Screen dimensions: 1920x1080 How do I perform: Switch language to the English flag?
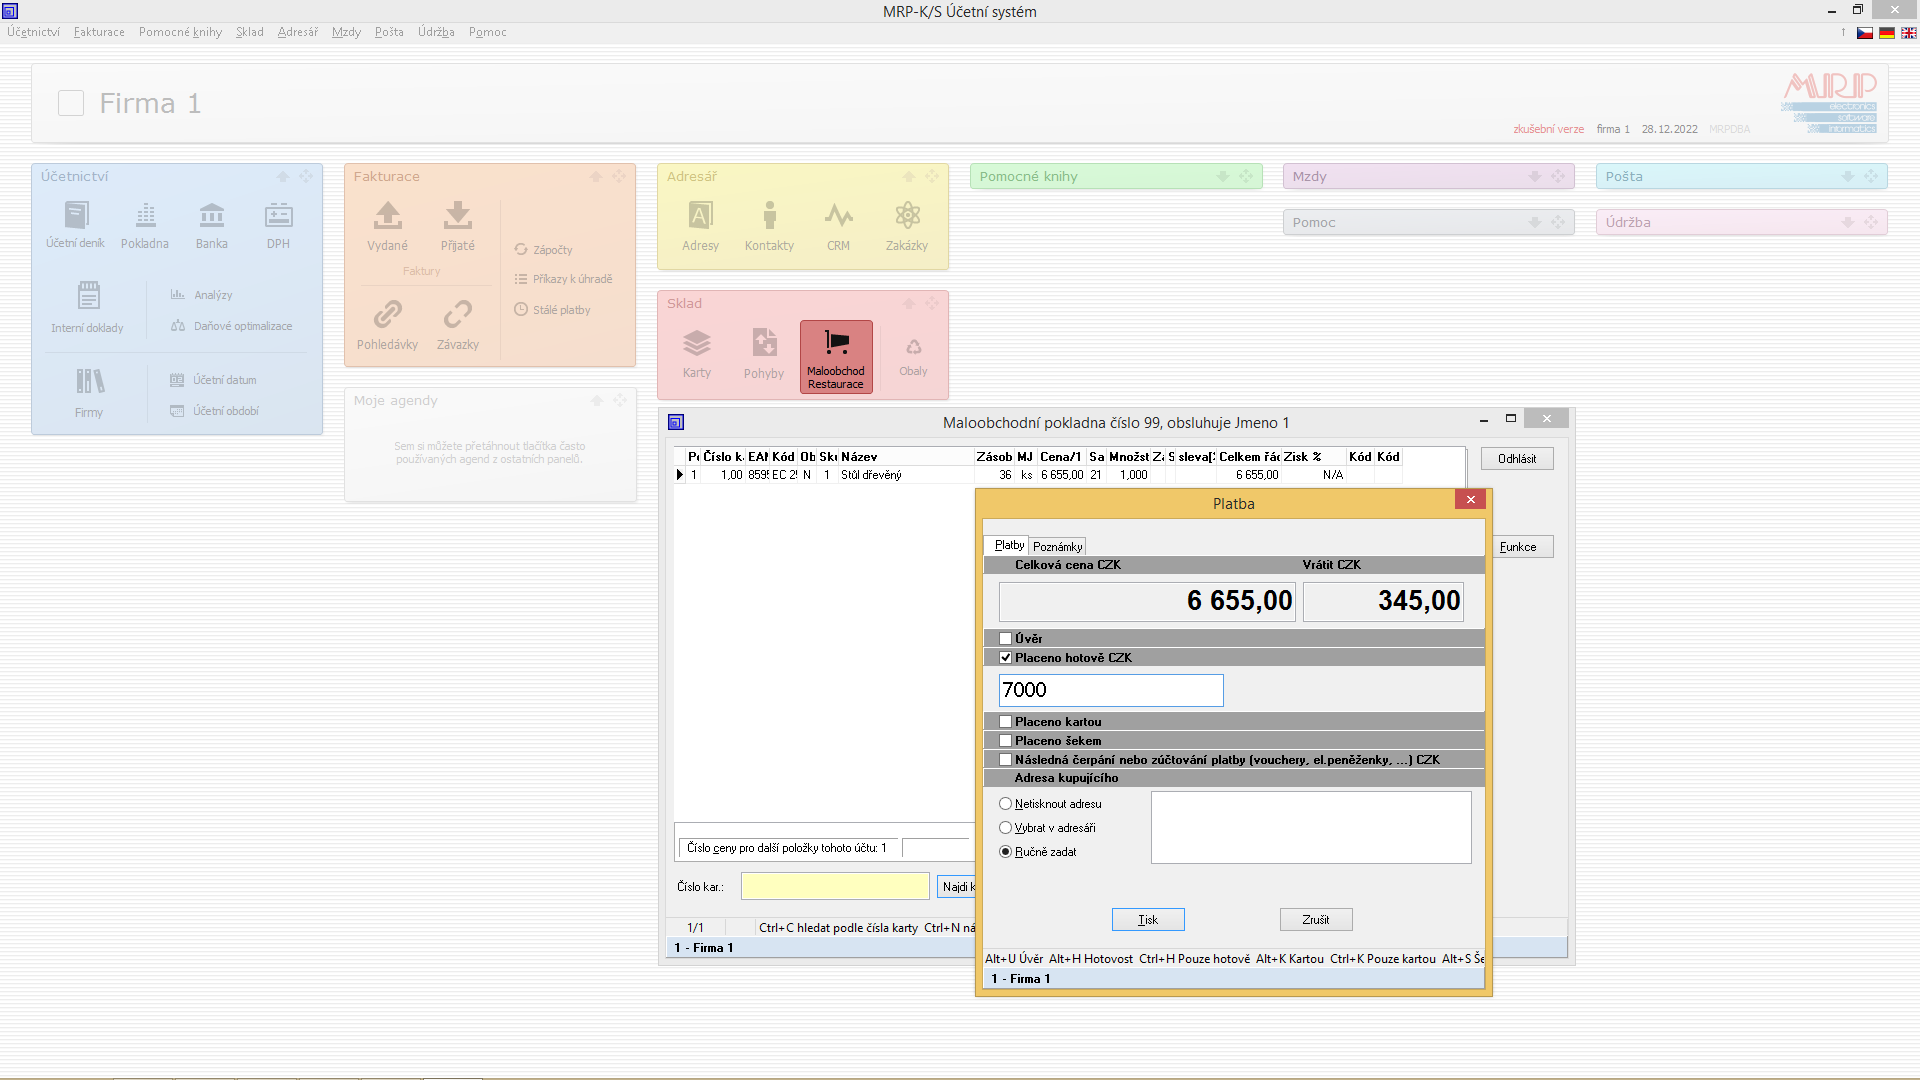pyautogui.click(x=1909, y=33)
